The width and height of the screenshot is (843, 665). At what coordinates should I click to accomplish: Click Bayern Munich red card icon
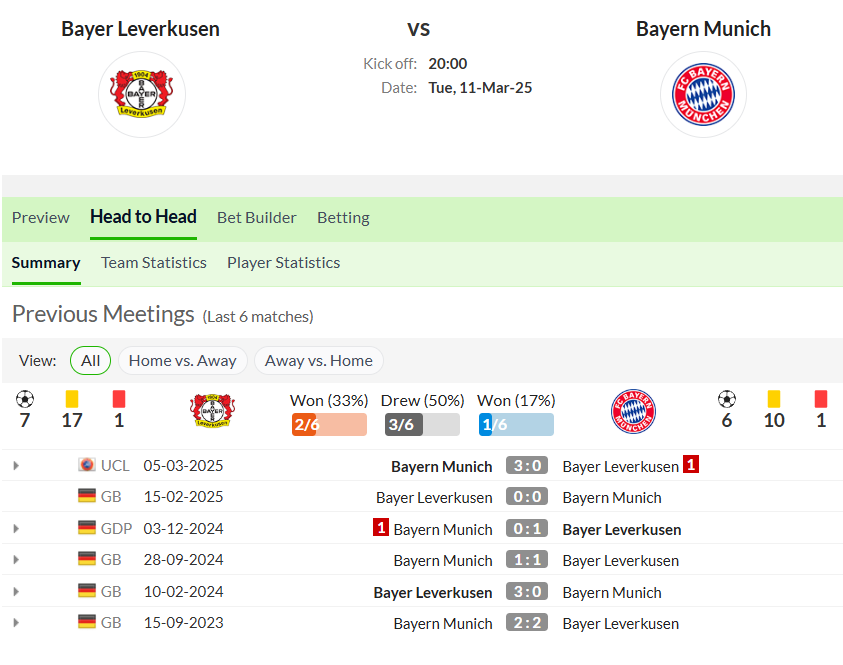pos(821,399)
